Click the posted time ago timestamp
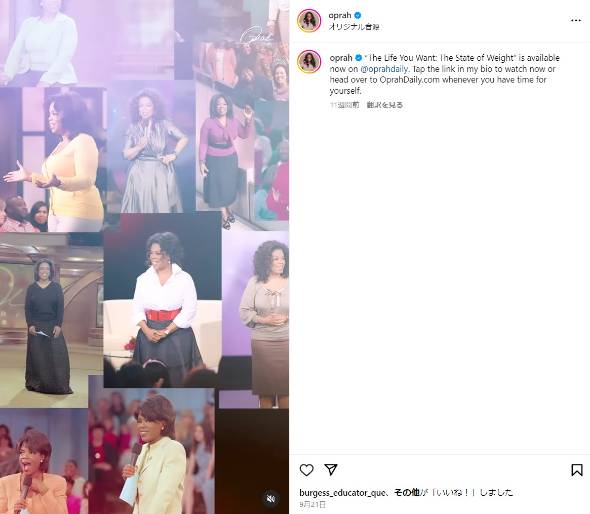Screen dimensions: 590x514 344,105
